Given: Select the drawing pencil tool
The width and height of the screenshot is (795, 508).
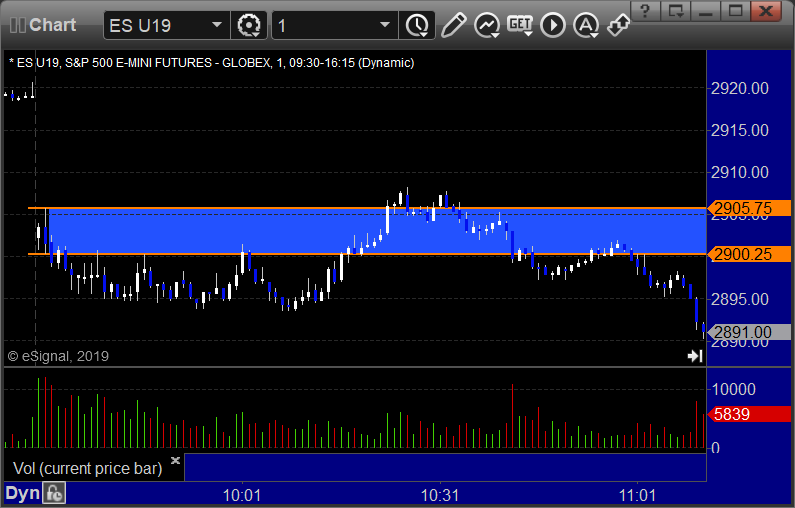Looking at the screenshot, I should [x=453, y=25].
